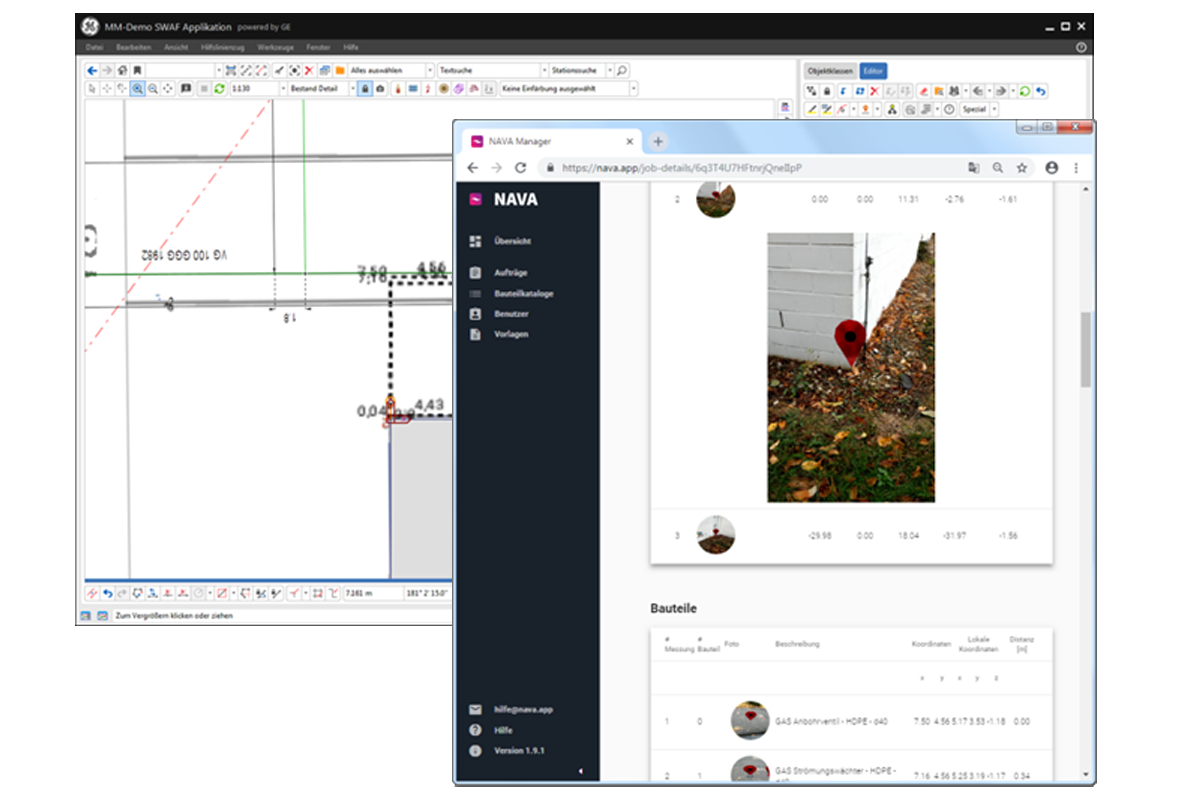Open the 'Keine Einfärbung ausgewählt' dropdown
Viewport: 1200px width, 800px height.
[x=633, y=89]
